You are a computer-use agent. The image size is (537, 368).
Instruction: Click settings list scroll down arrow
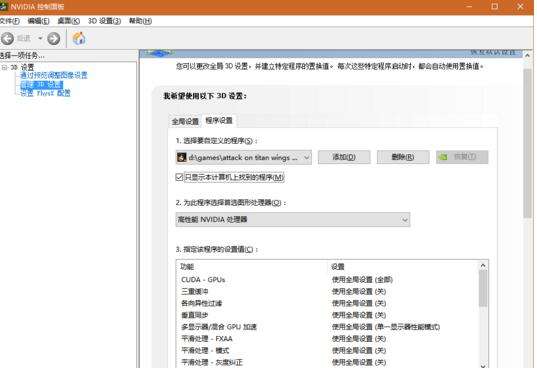click(x=483, y=365)
